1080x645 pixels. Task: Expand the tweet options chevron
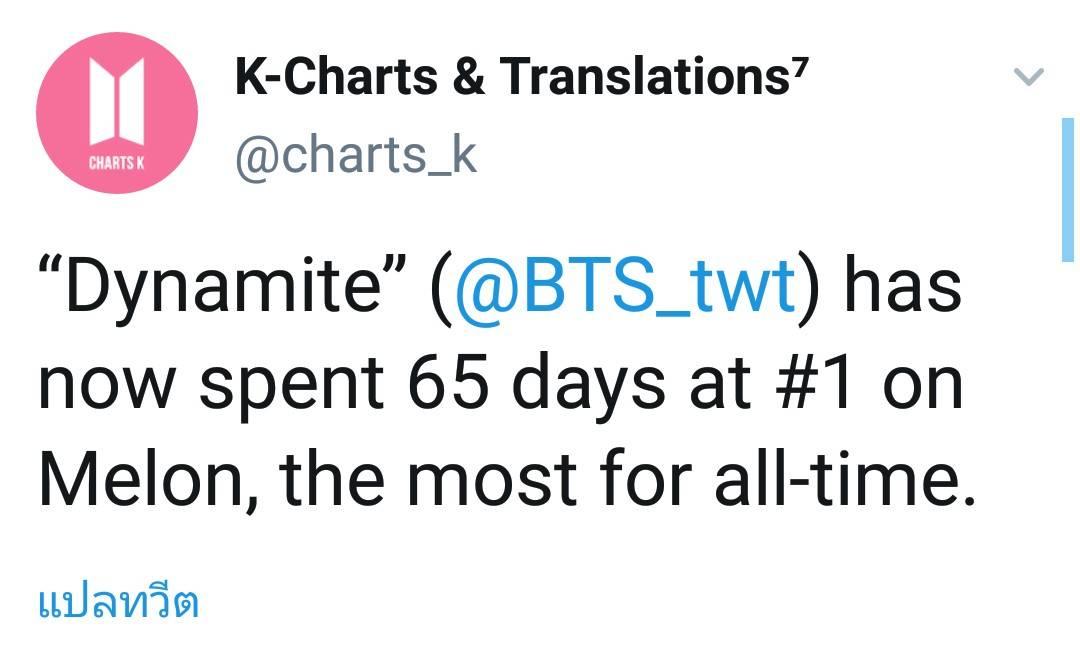(1029, 75)
